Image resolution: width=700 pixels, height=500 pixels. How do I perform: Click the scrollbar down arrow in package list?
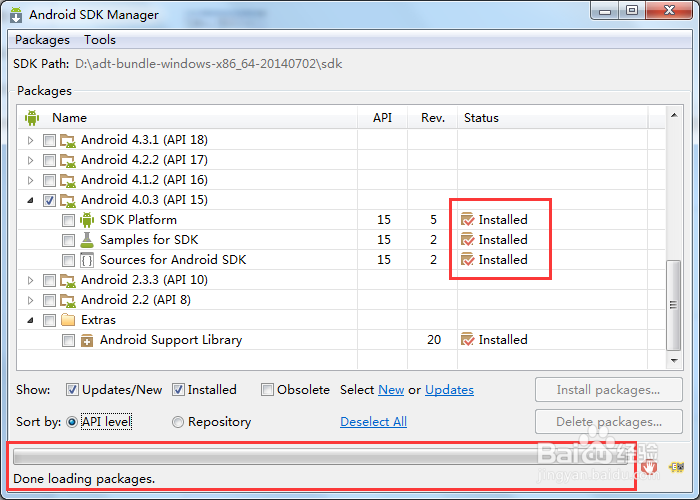[x=674, y=360]
